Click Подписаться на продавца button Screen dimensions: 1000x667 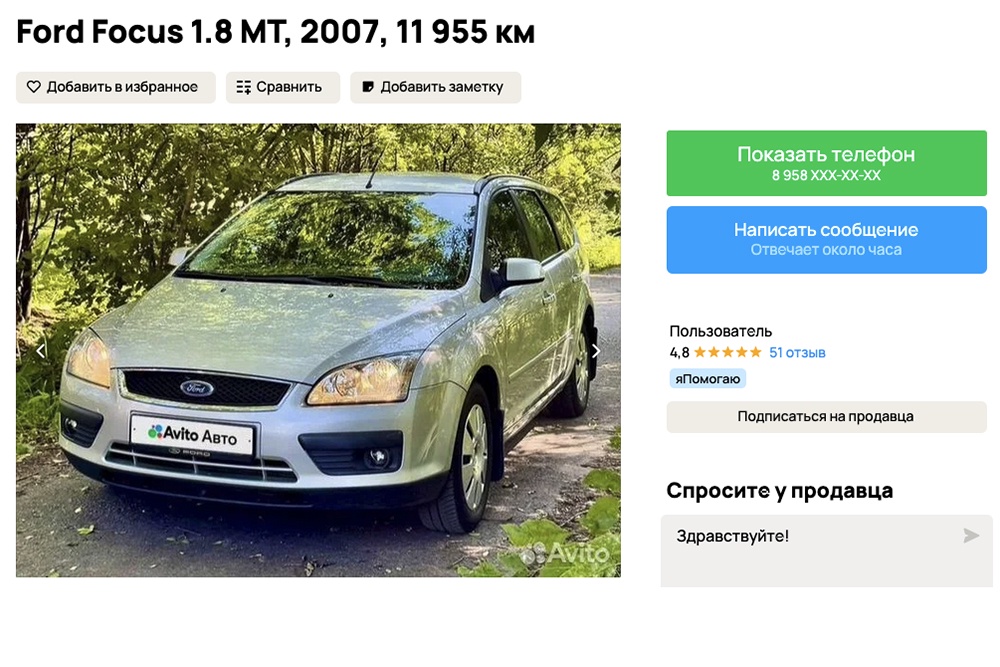(x=827, y=417)
